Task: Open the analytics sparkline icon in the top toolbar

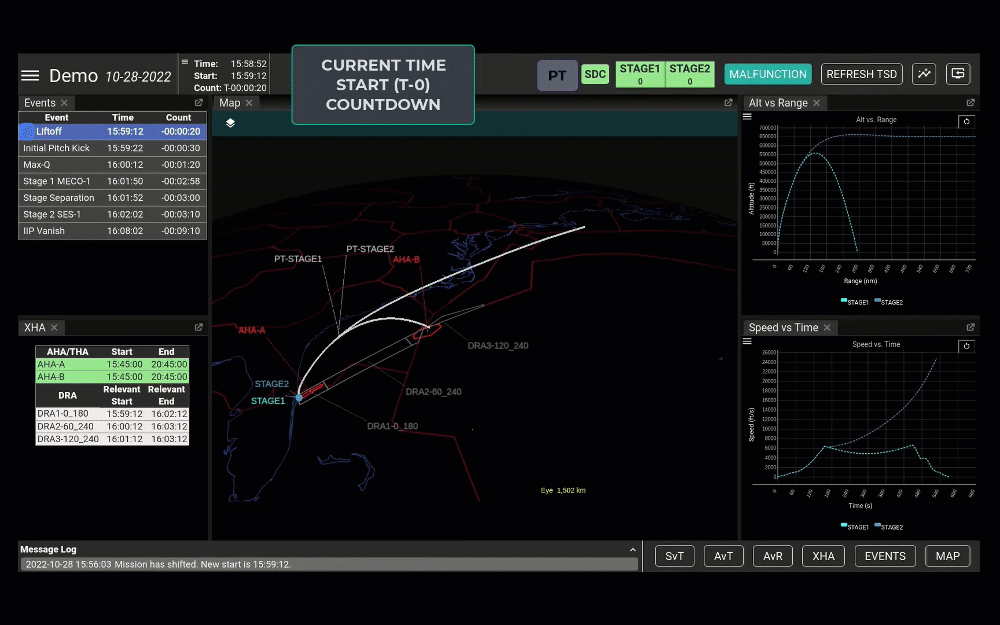Action: coord(924,74)
